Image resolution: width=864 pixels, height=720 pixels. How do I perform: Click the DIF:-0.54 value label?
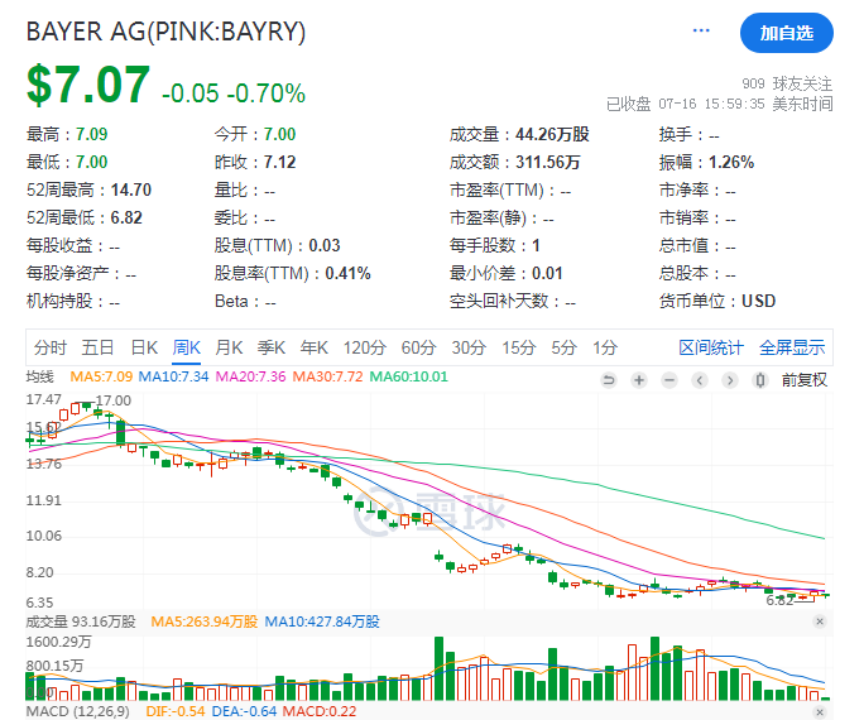175,711
